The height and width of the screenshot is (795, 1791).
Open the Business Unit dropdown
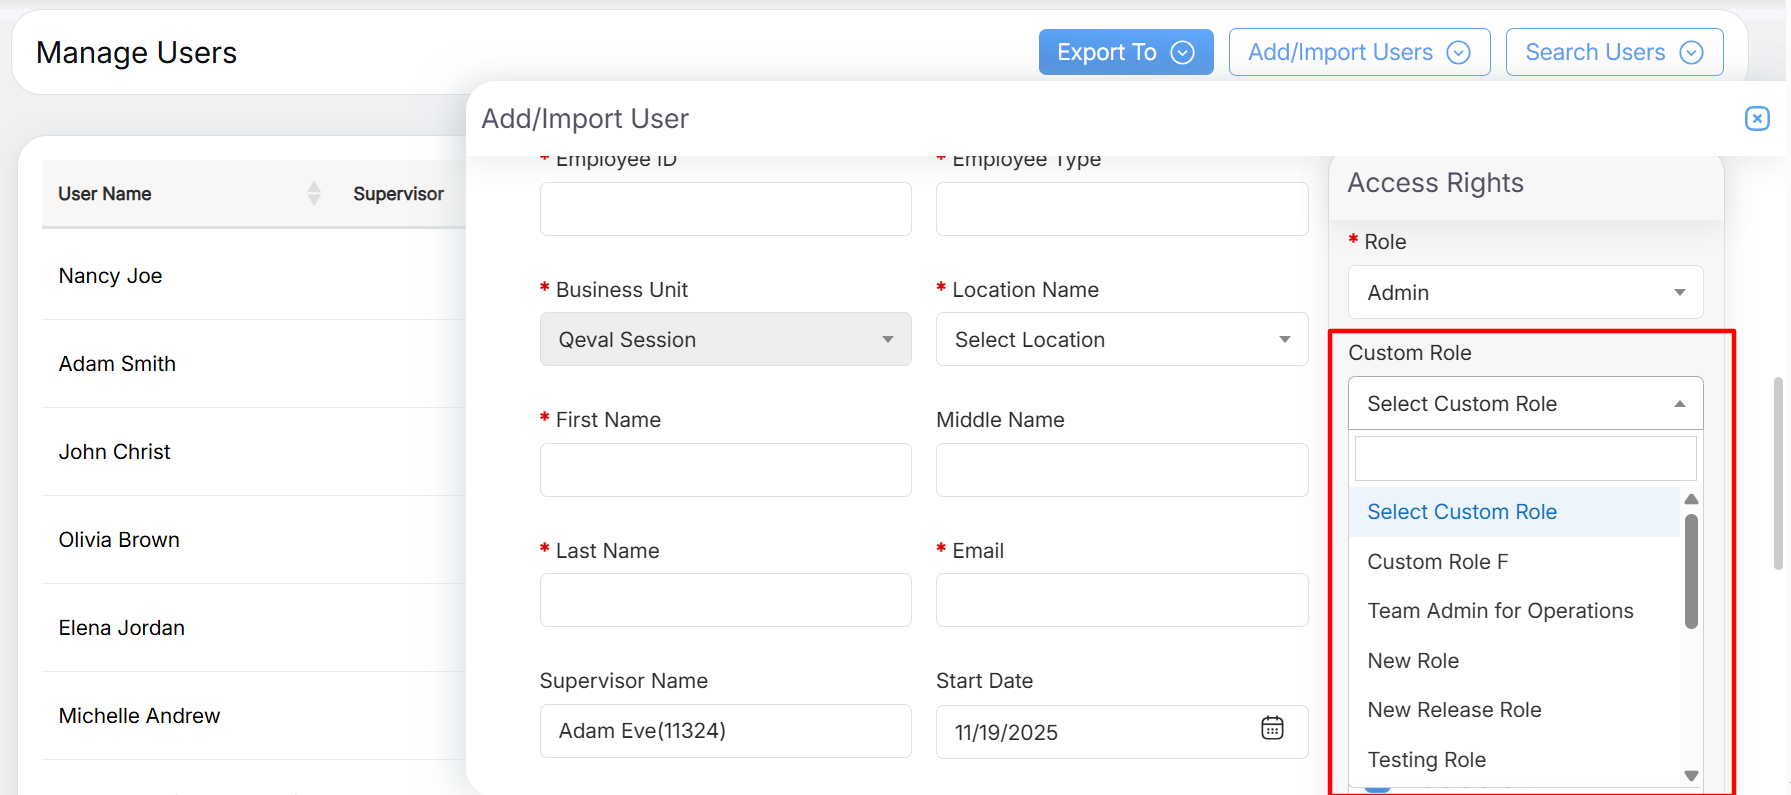725,340
